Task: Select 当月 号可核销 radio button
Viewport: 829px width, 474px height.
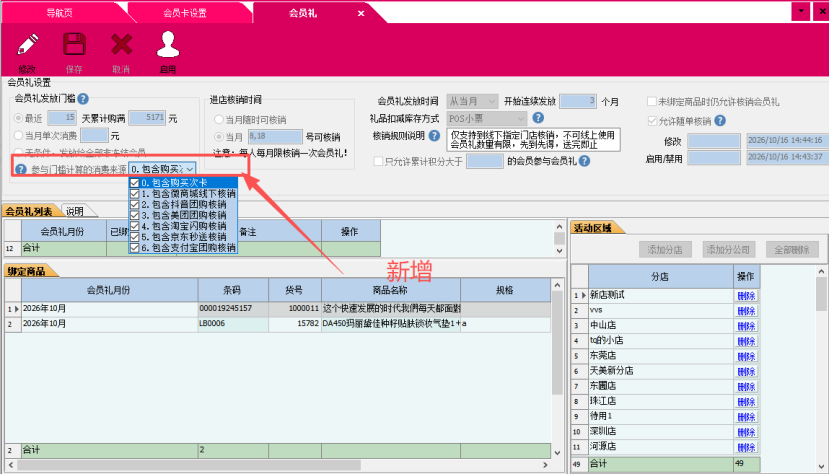Action: (x=218, y=137)
